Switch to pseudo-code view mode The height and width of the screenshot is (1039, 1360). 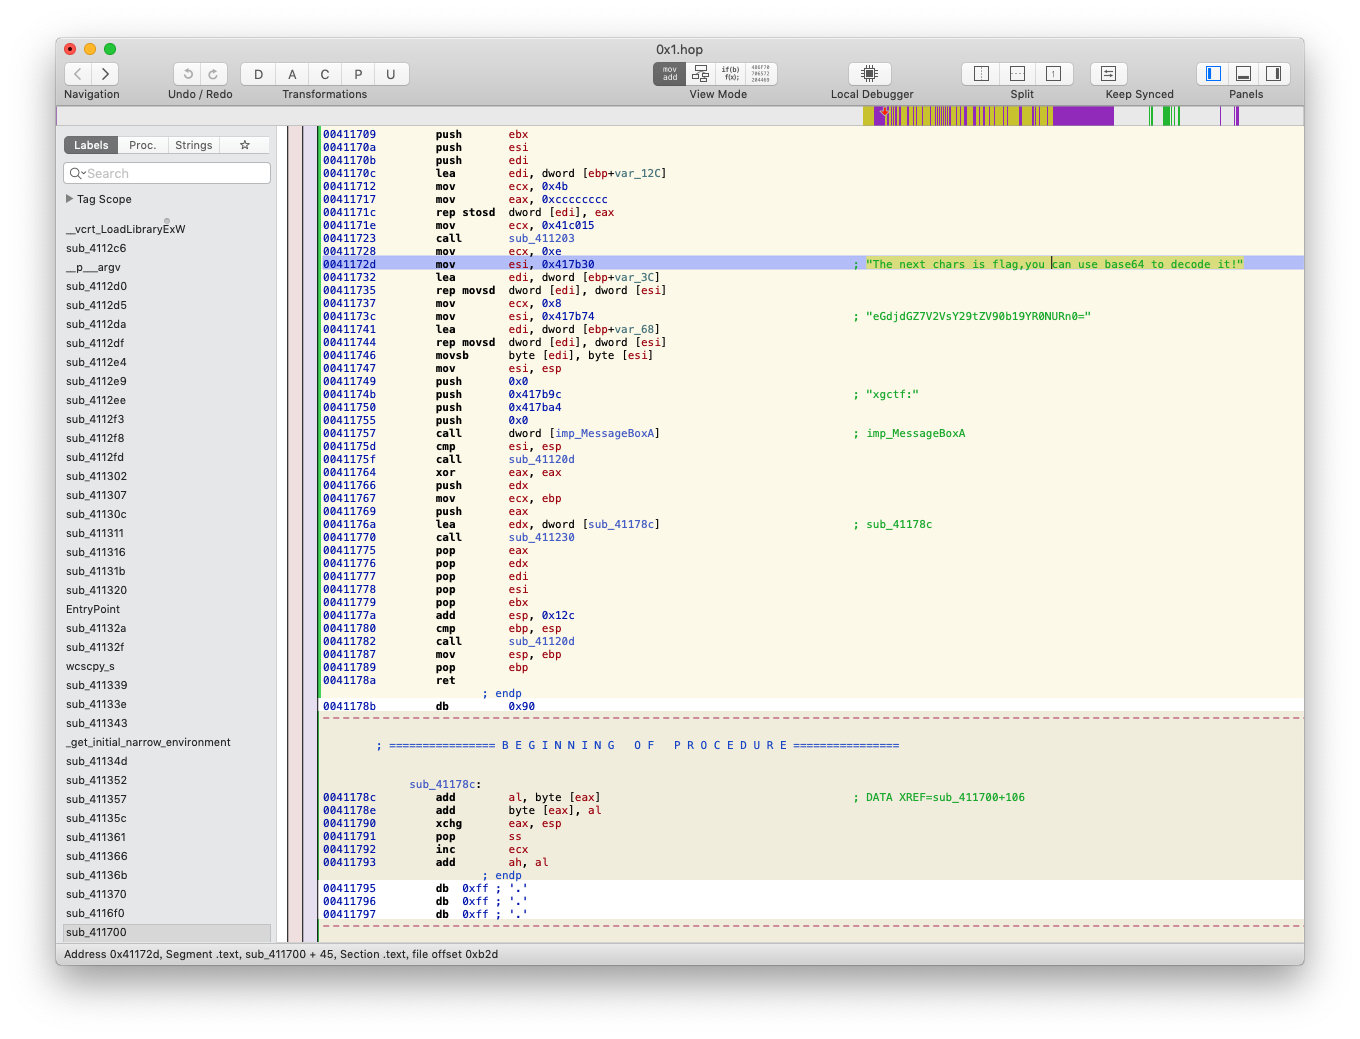(x=731, y=74)
